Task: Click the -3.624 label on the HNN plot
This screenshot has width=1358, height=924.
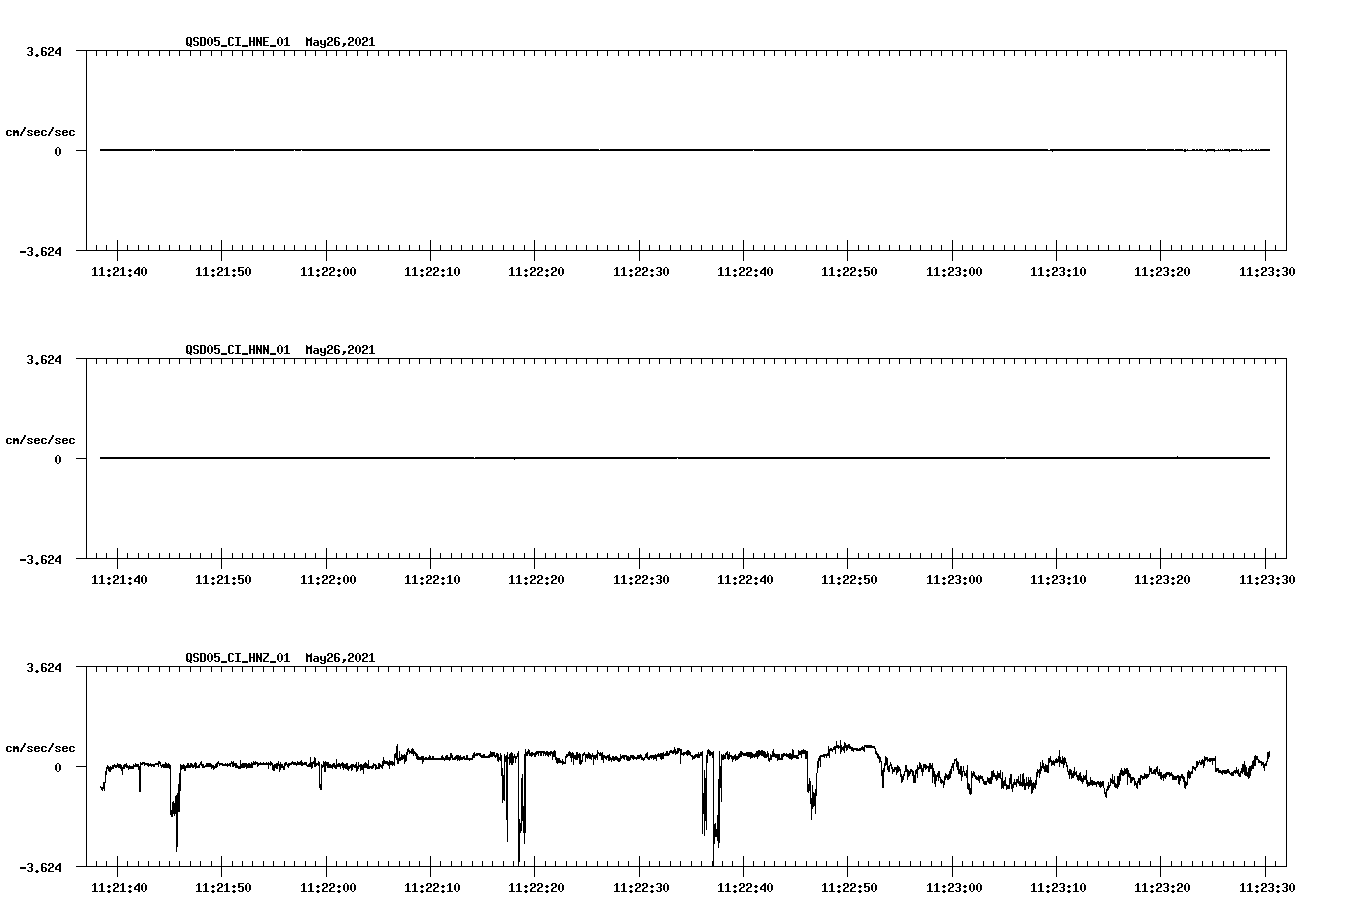Action: click(x=43, y=559)
